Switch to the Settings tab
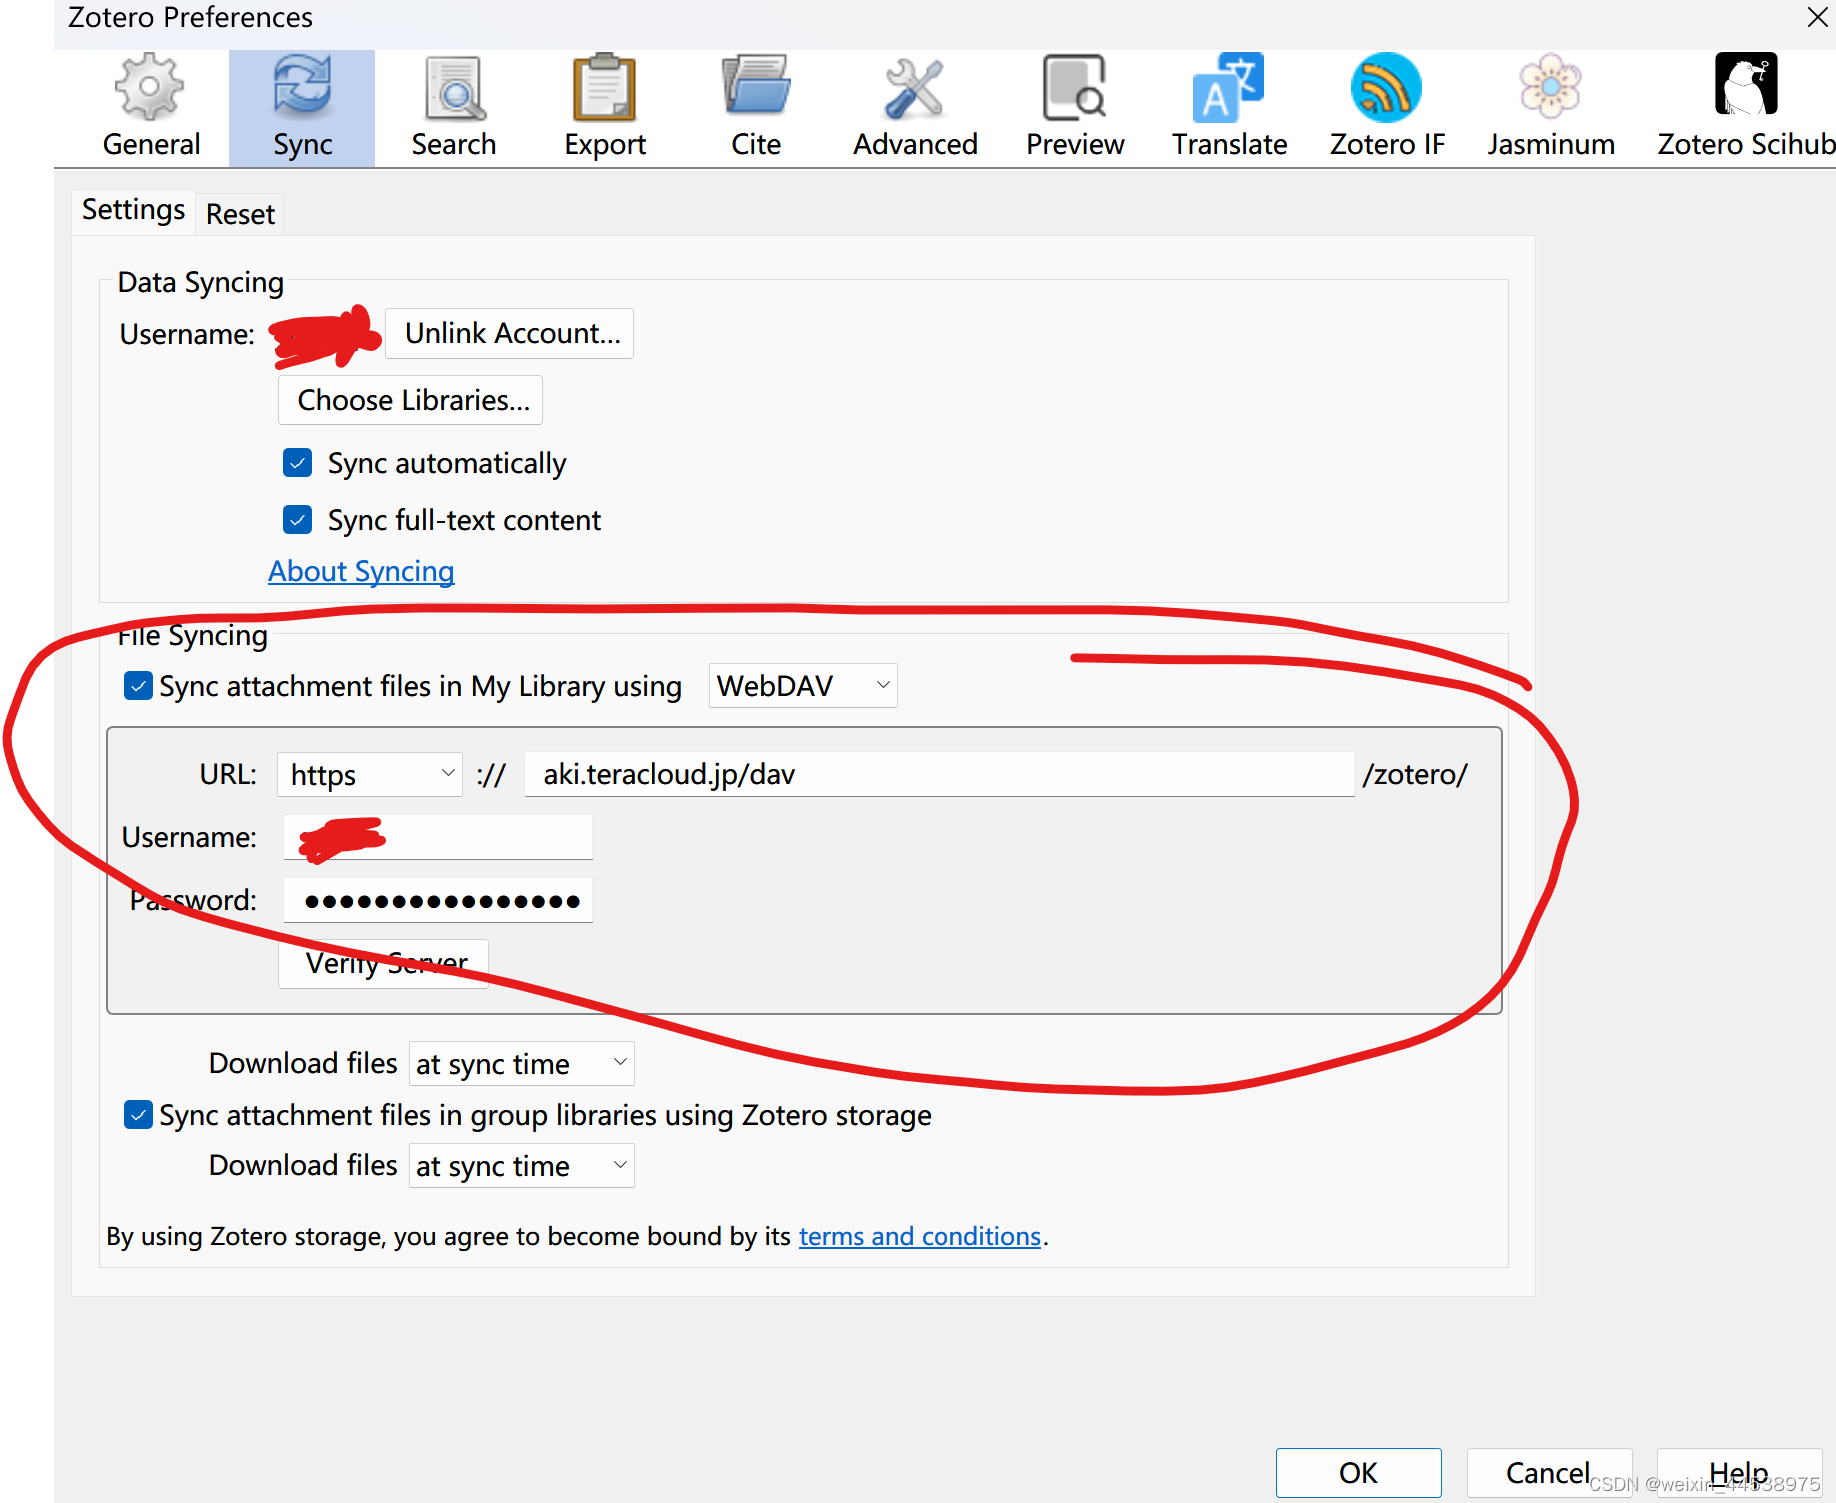 point(133,210)
